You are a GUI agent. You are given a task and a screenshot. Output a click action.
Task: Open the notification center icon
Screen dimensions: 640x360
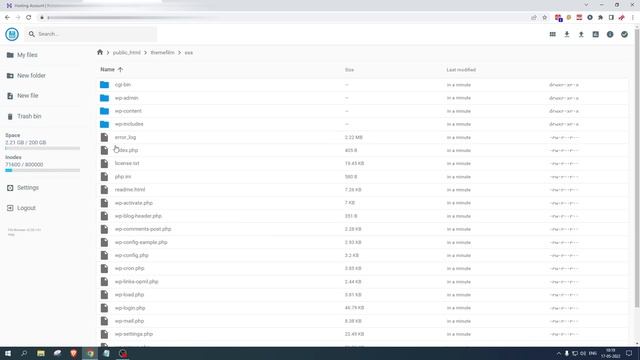click(629, 353)
